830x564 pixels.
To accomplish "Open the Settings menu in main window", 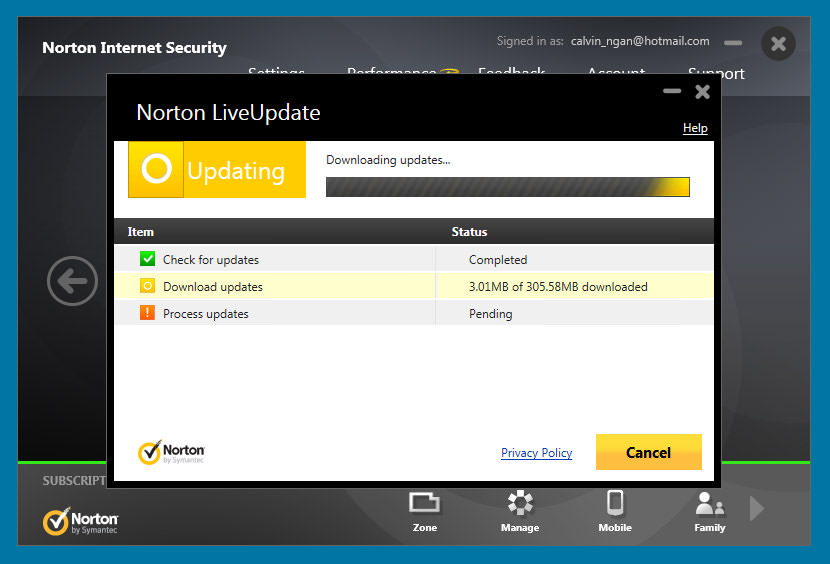I will click(276, 70).
